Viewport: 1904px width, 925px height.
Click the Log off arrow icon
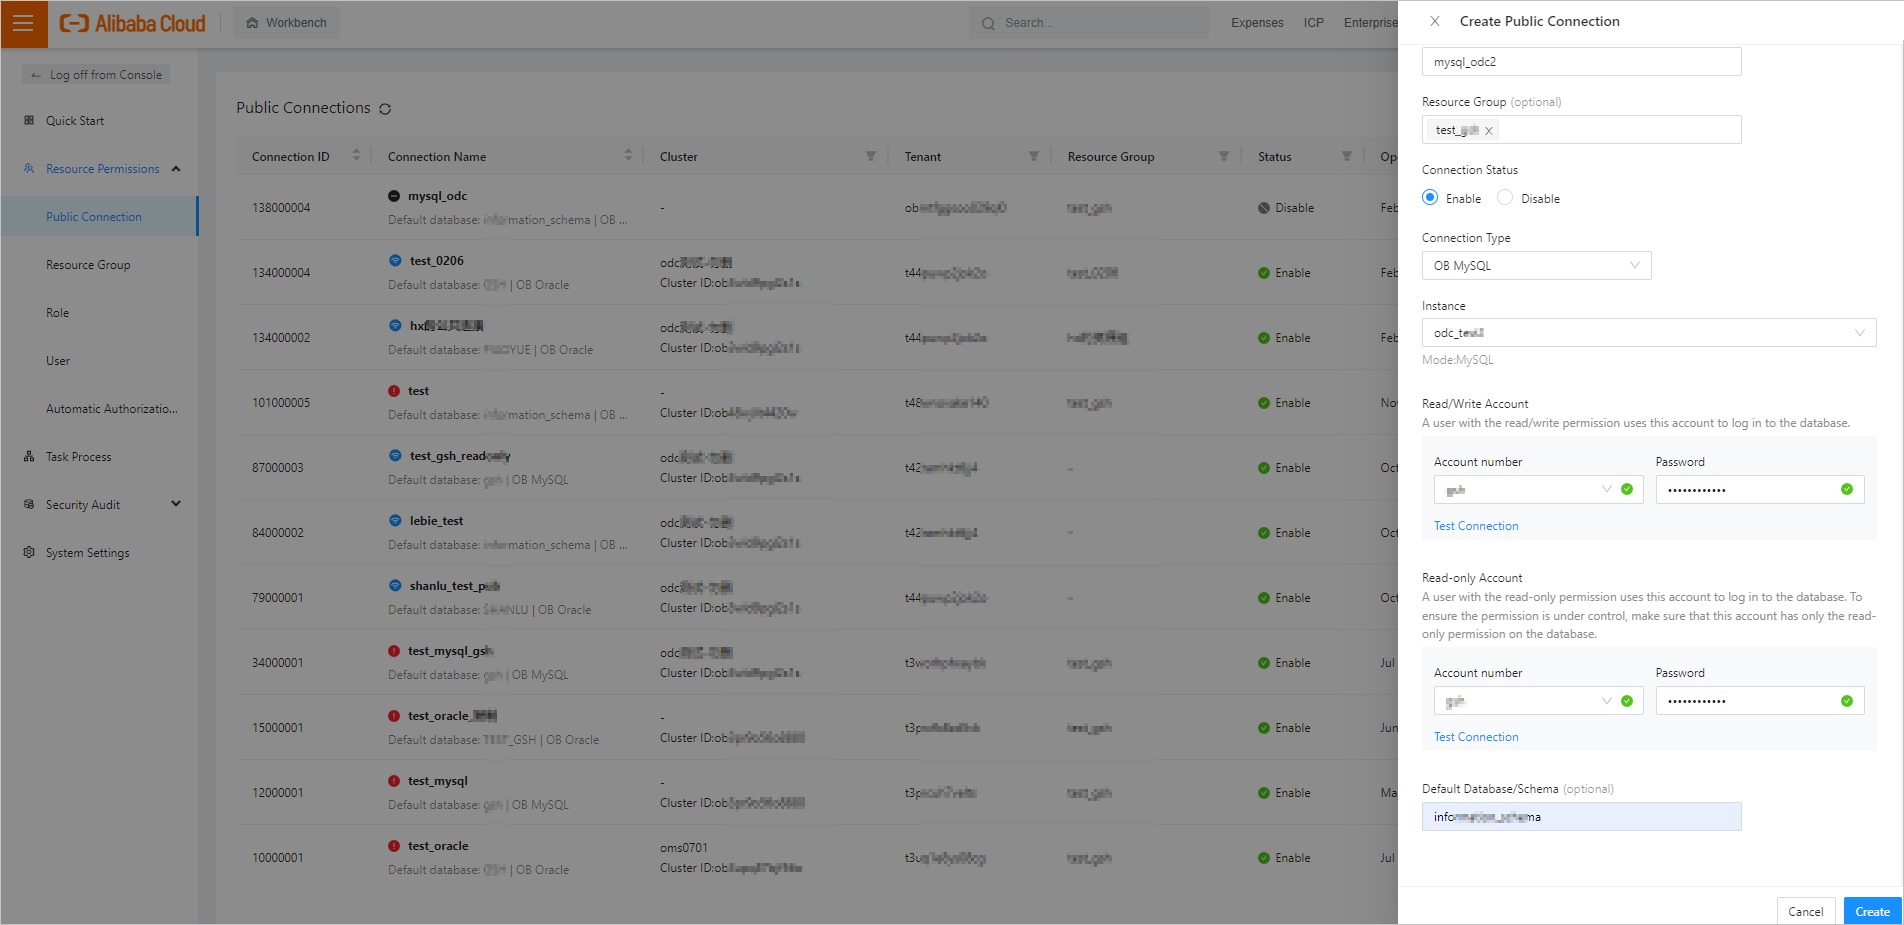36,75
